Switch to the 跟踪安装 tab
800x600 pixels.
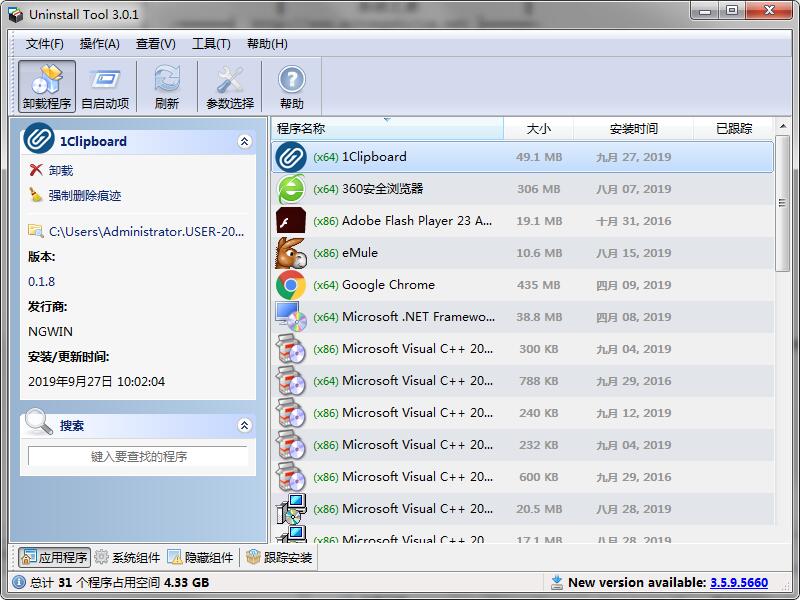point(286,556)
